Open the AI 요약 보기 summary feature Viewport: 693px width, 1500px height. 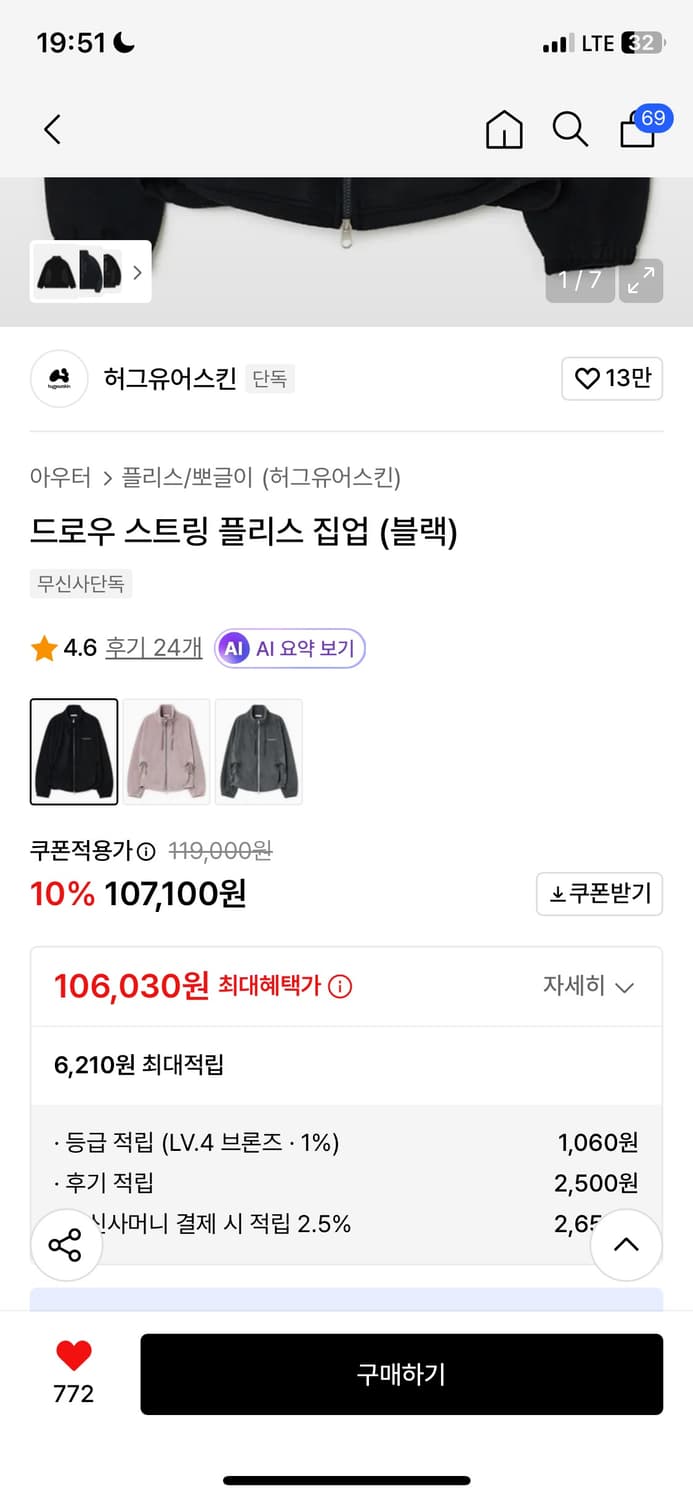[288, 648]
